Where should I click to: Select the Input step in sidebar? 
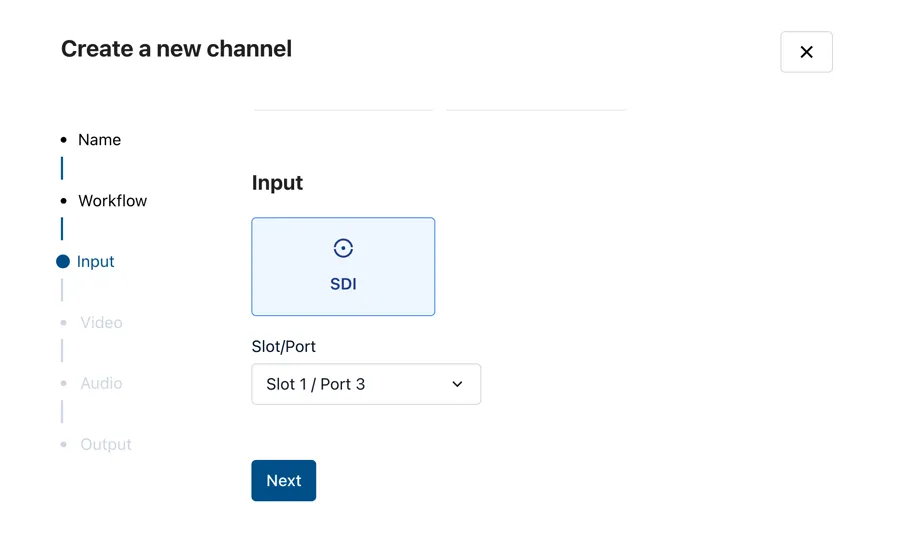click(x=95, y=262)
